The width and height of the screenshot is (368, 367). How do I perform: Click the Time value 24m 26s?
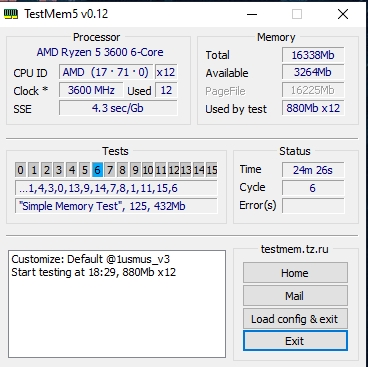point(313,170)
